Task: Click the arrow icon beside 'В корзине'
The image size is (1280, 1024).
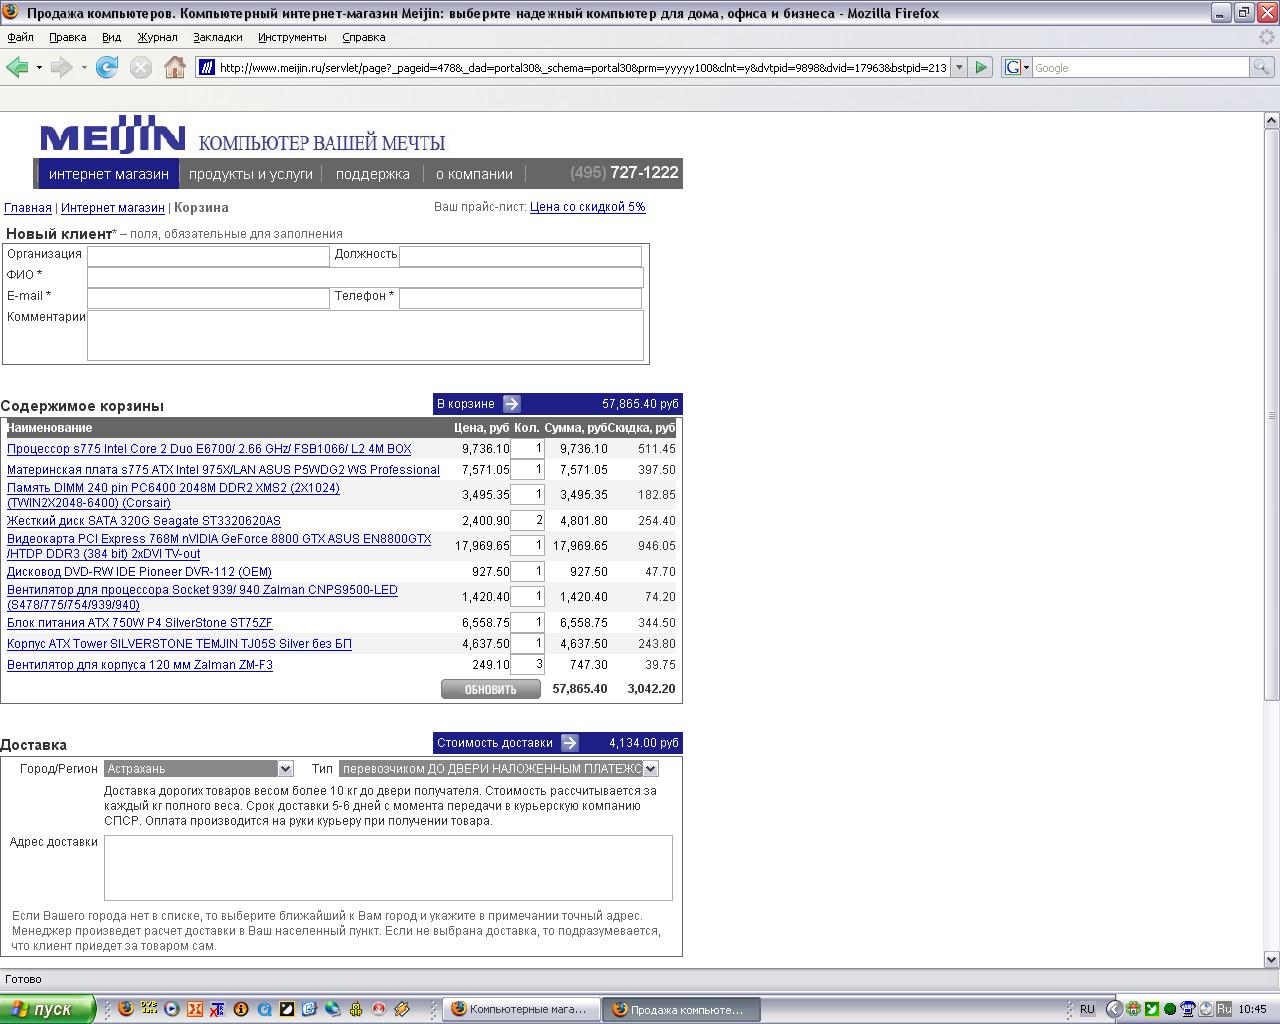Action: point(511,404)
